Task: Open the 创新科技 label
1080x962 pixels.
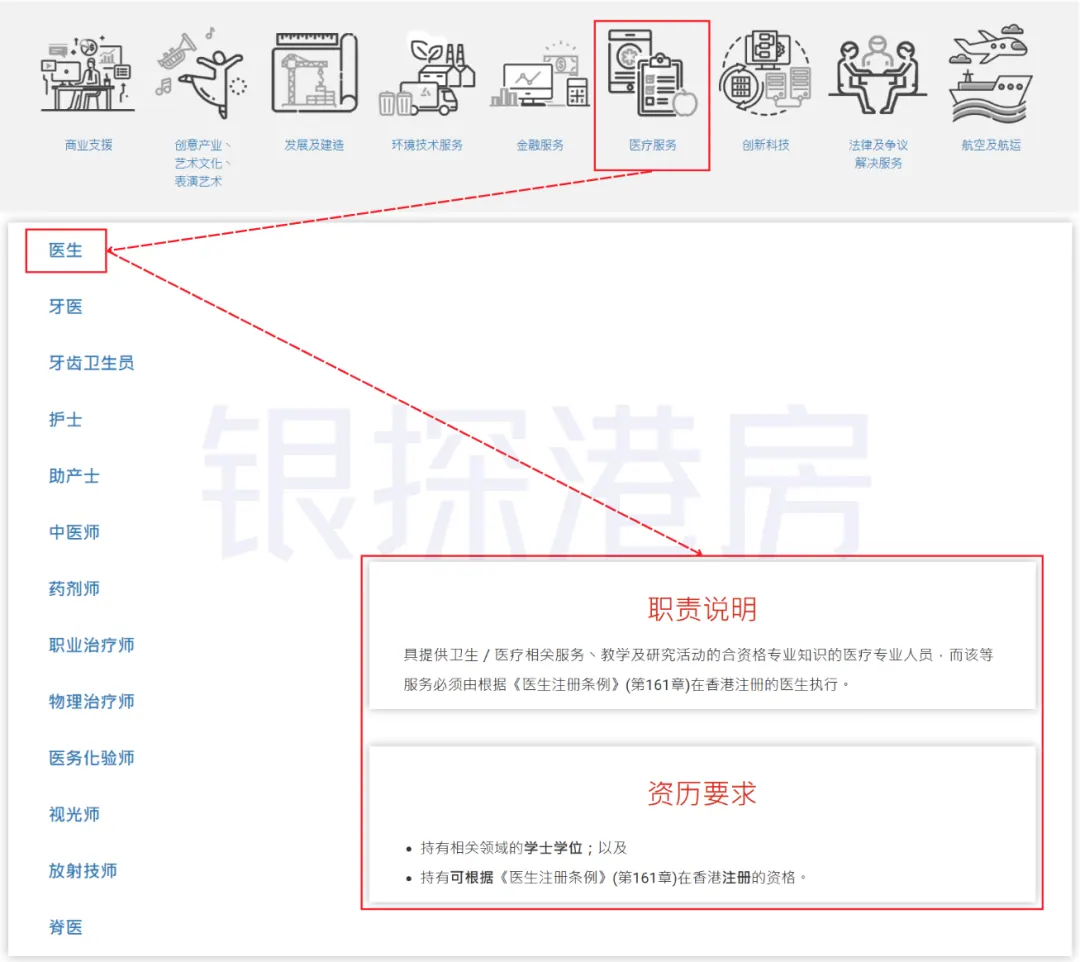Action: click(x=765, y=145)
